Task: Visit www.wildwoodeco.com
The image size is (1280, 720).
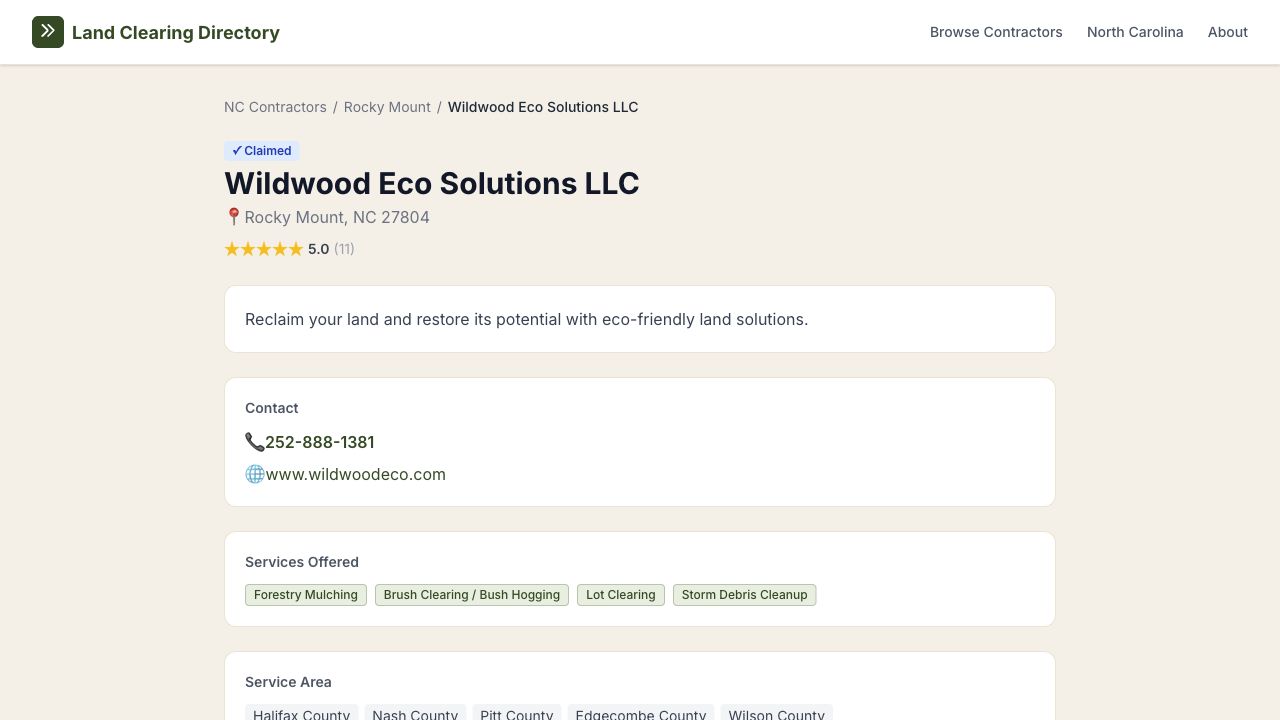Action: click(x=356, y=474)
